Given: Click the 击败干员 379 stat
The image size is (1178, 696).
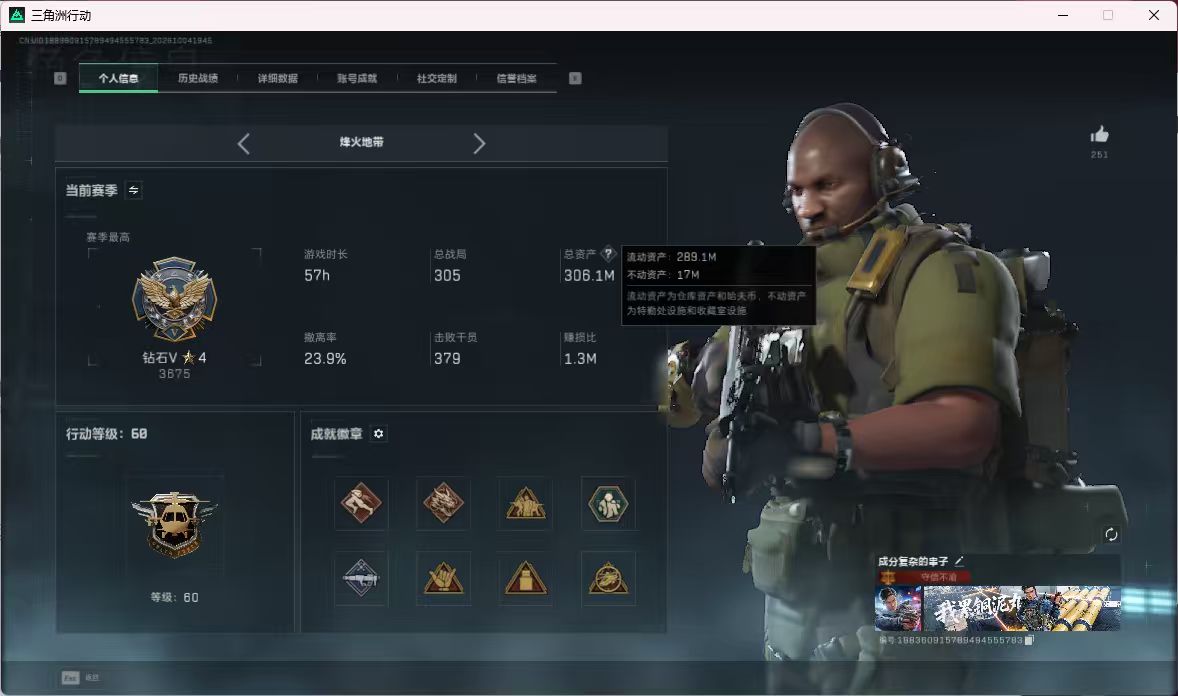Looking at the screenshot, I should 455,349.
